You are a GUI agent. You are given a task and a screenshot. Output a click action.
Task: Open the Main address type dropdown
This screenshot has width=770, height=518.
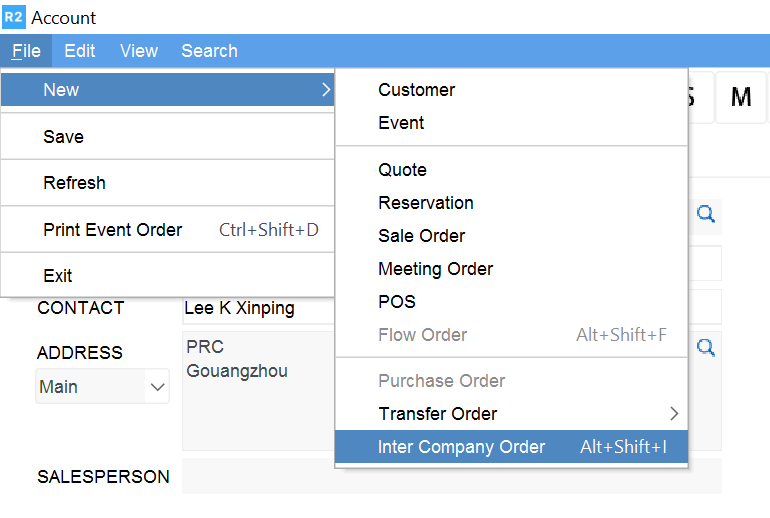point(102,387)
